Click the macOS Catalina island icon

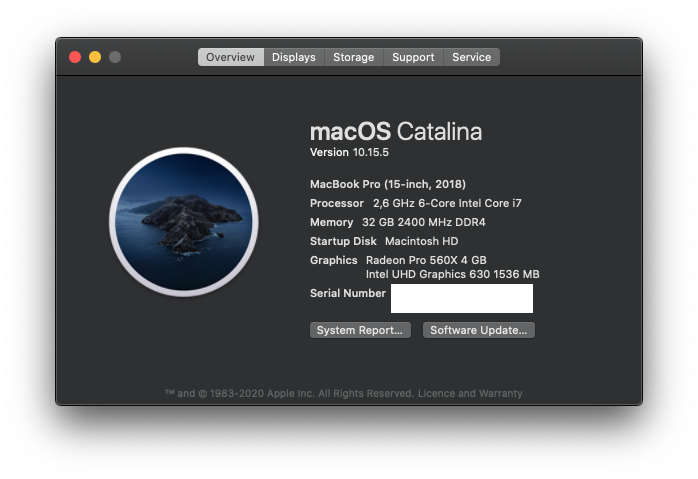tap(184, 222)
